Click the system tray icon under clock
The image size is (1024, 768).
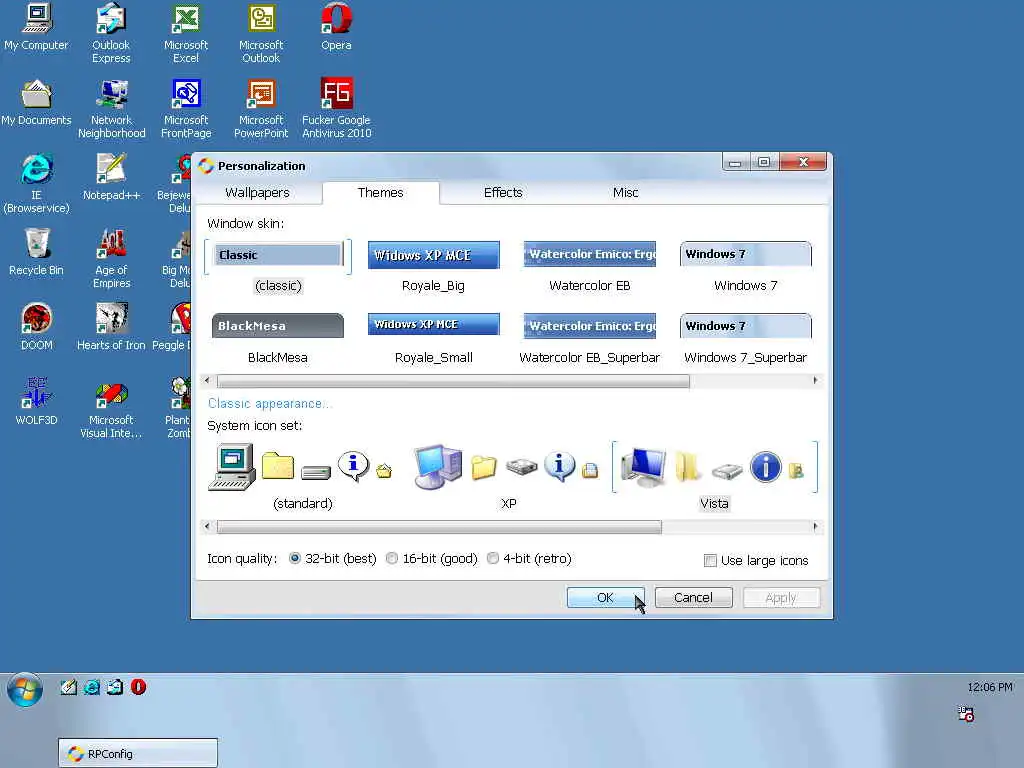point(966,714)
